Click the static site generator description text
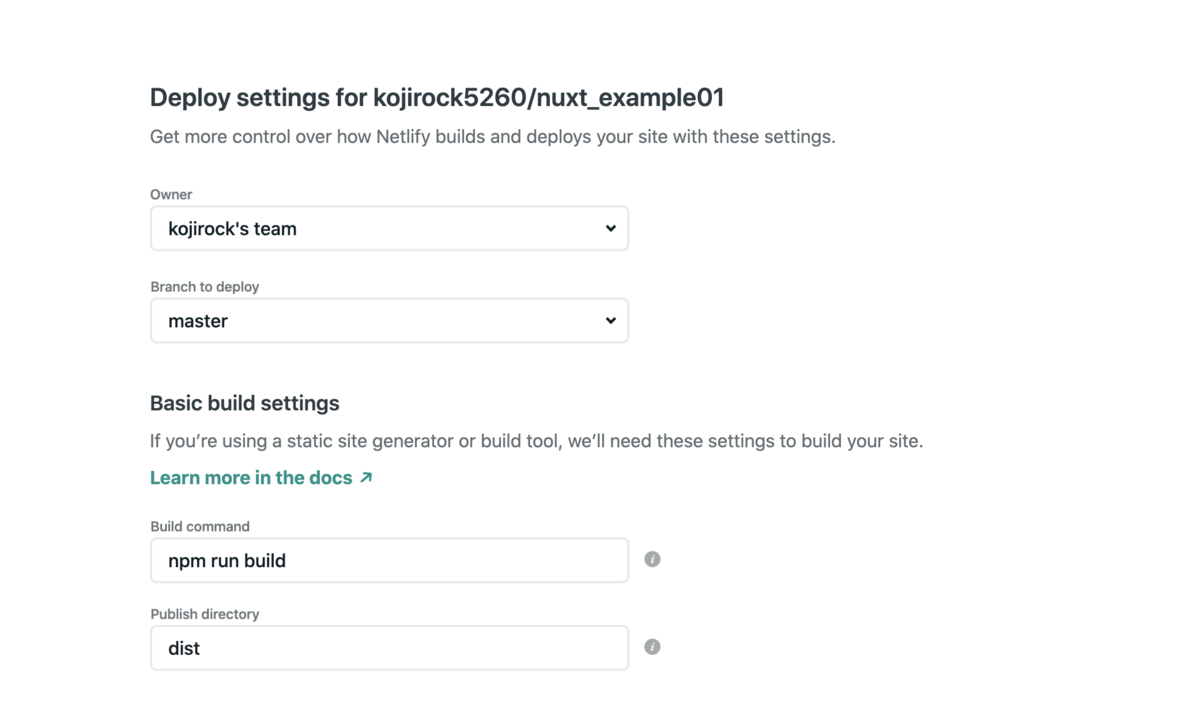1200x709 pixels. [x=536, y=440]
